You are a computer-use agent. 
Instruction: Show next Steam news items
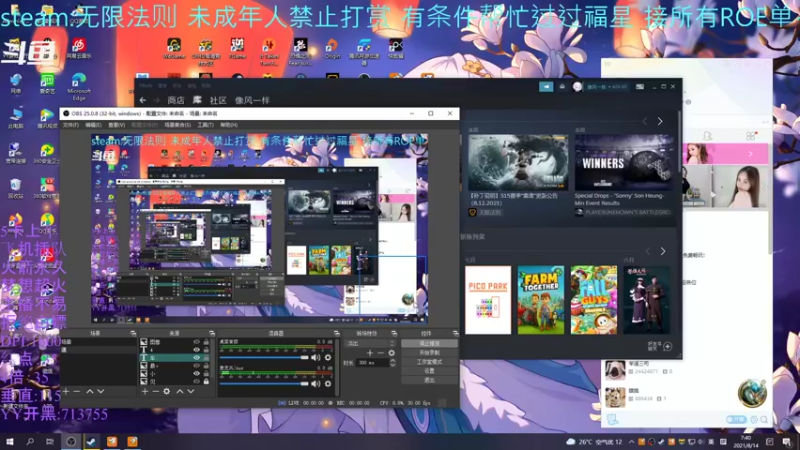coord(660,121)
